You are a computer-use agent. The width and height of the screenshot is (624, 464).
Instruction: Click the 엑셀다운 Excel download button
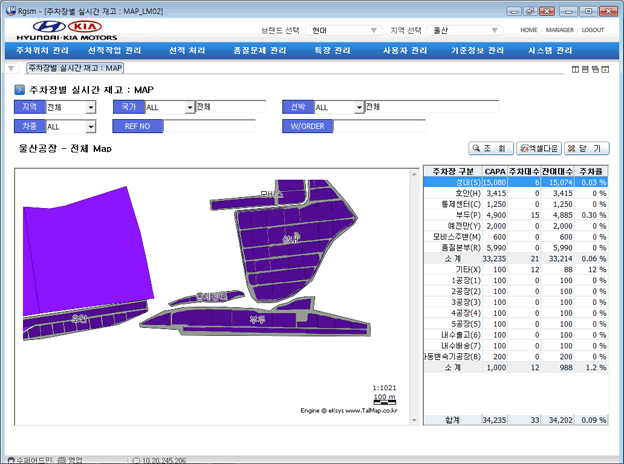point(538,148)
